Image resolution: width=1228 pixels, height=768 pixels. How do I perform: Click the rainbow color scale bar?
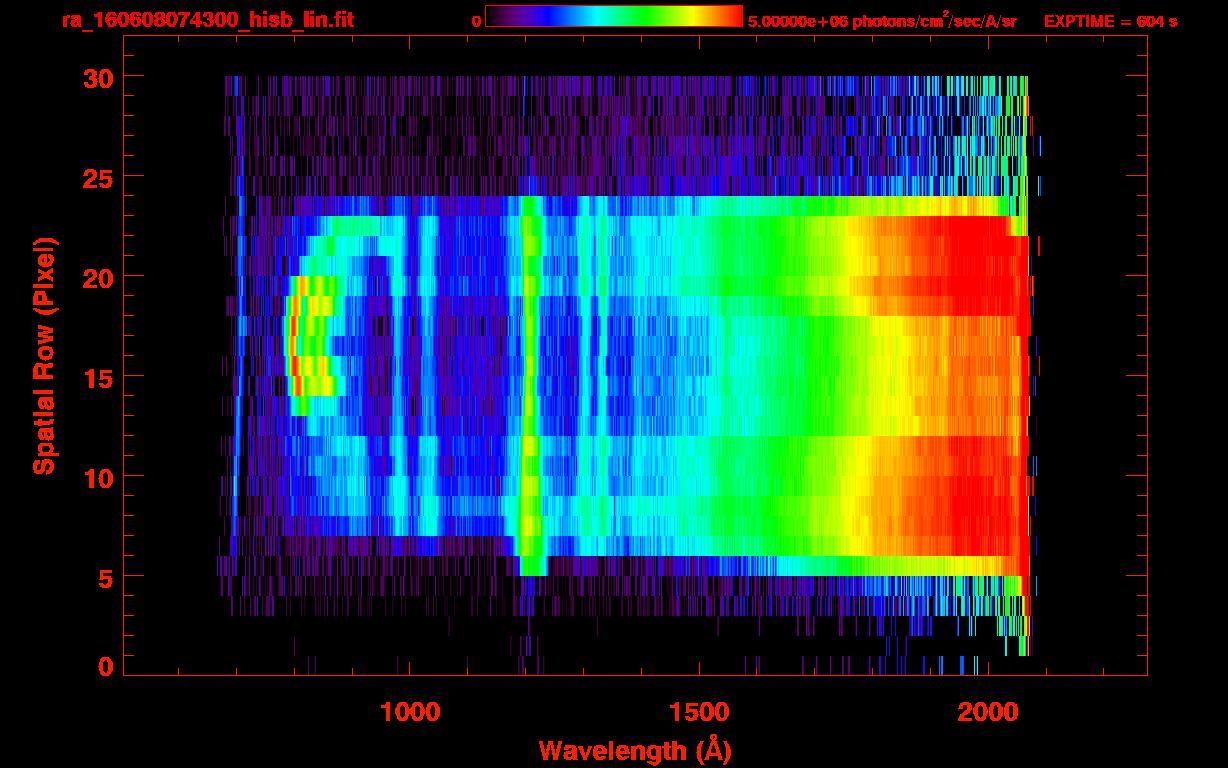[x=613, y=16]
